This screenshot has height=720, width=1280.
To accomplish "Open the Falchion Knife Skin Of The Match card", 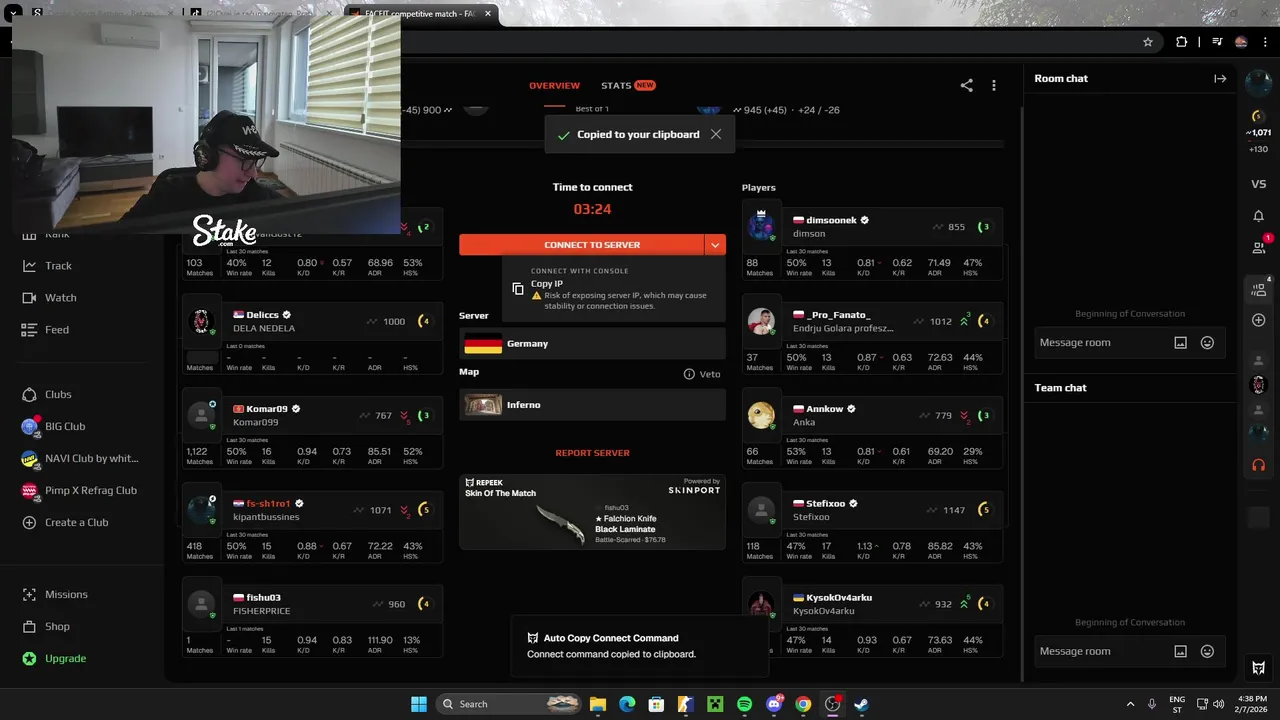I will 592,512.
